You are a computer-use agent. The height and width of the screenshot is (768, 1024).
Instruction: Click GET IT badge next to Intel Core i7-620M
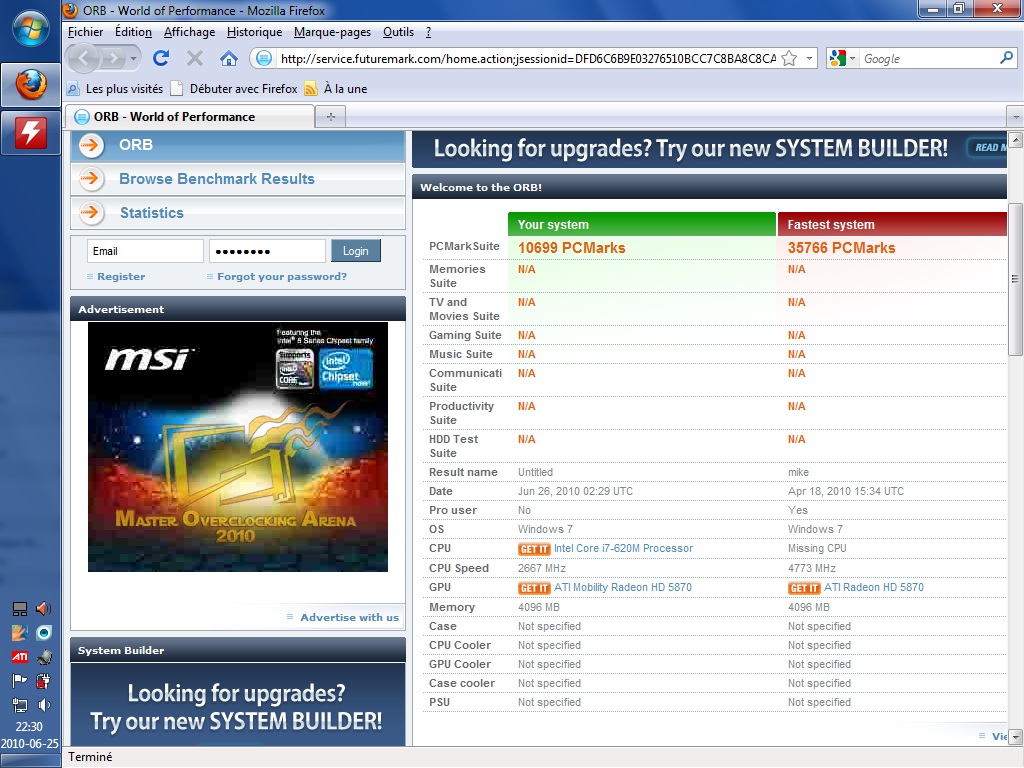[x=534, y=549]
